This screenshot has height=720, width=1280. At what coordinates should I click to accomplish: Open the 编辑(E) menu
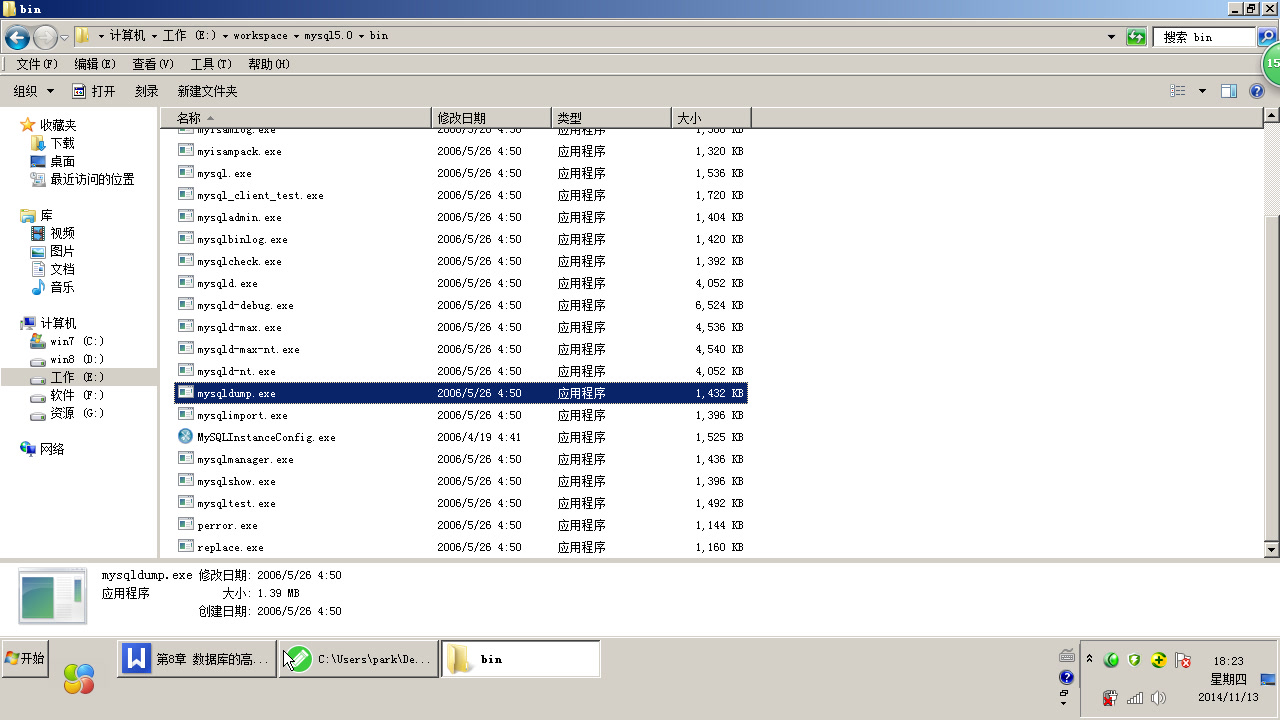(95, 64)
